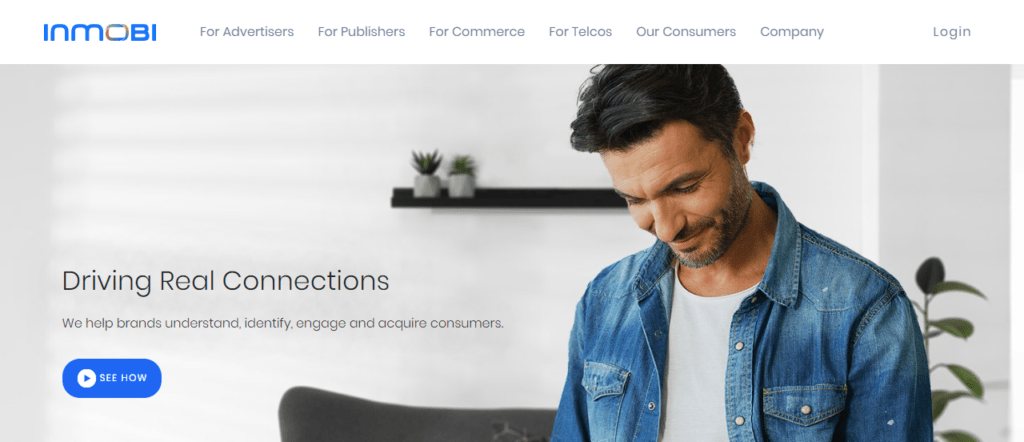Viewport: 1024px width, 442px height.
Task: Click the InMobi logo
Action: pos(100,32)
